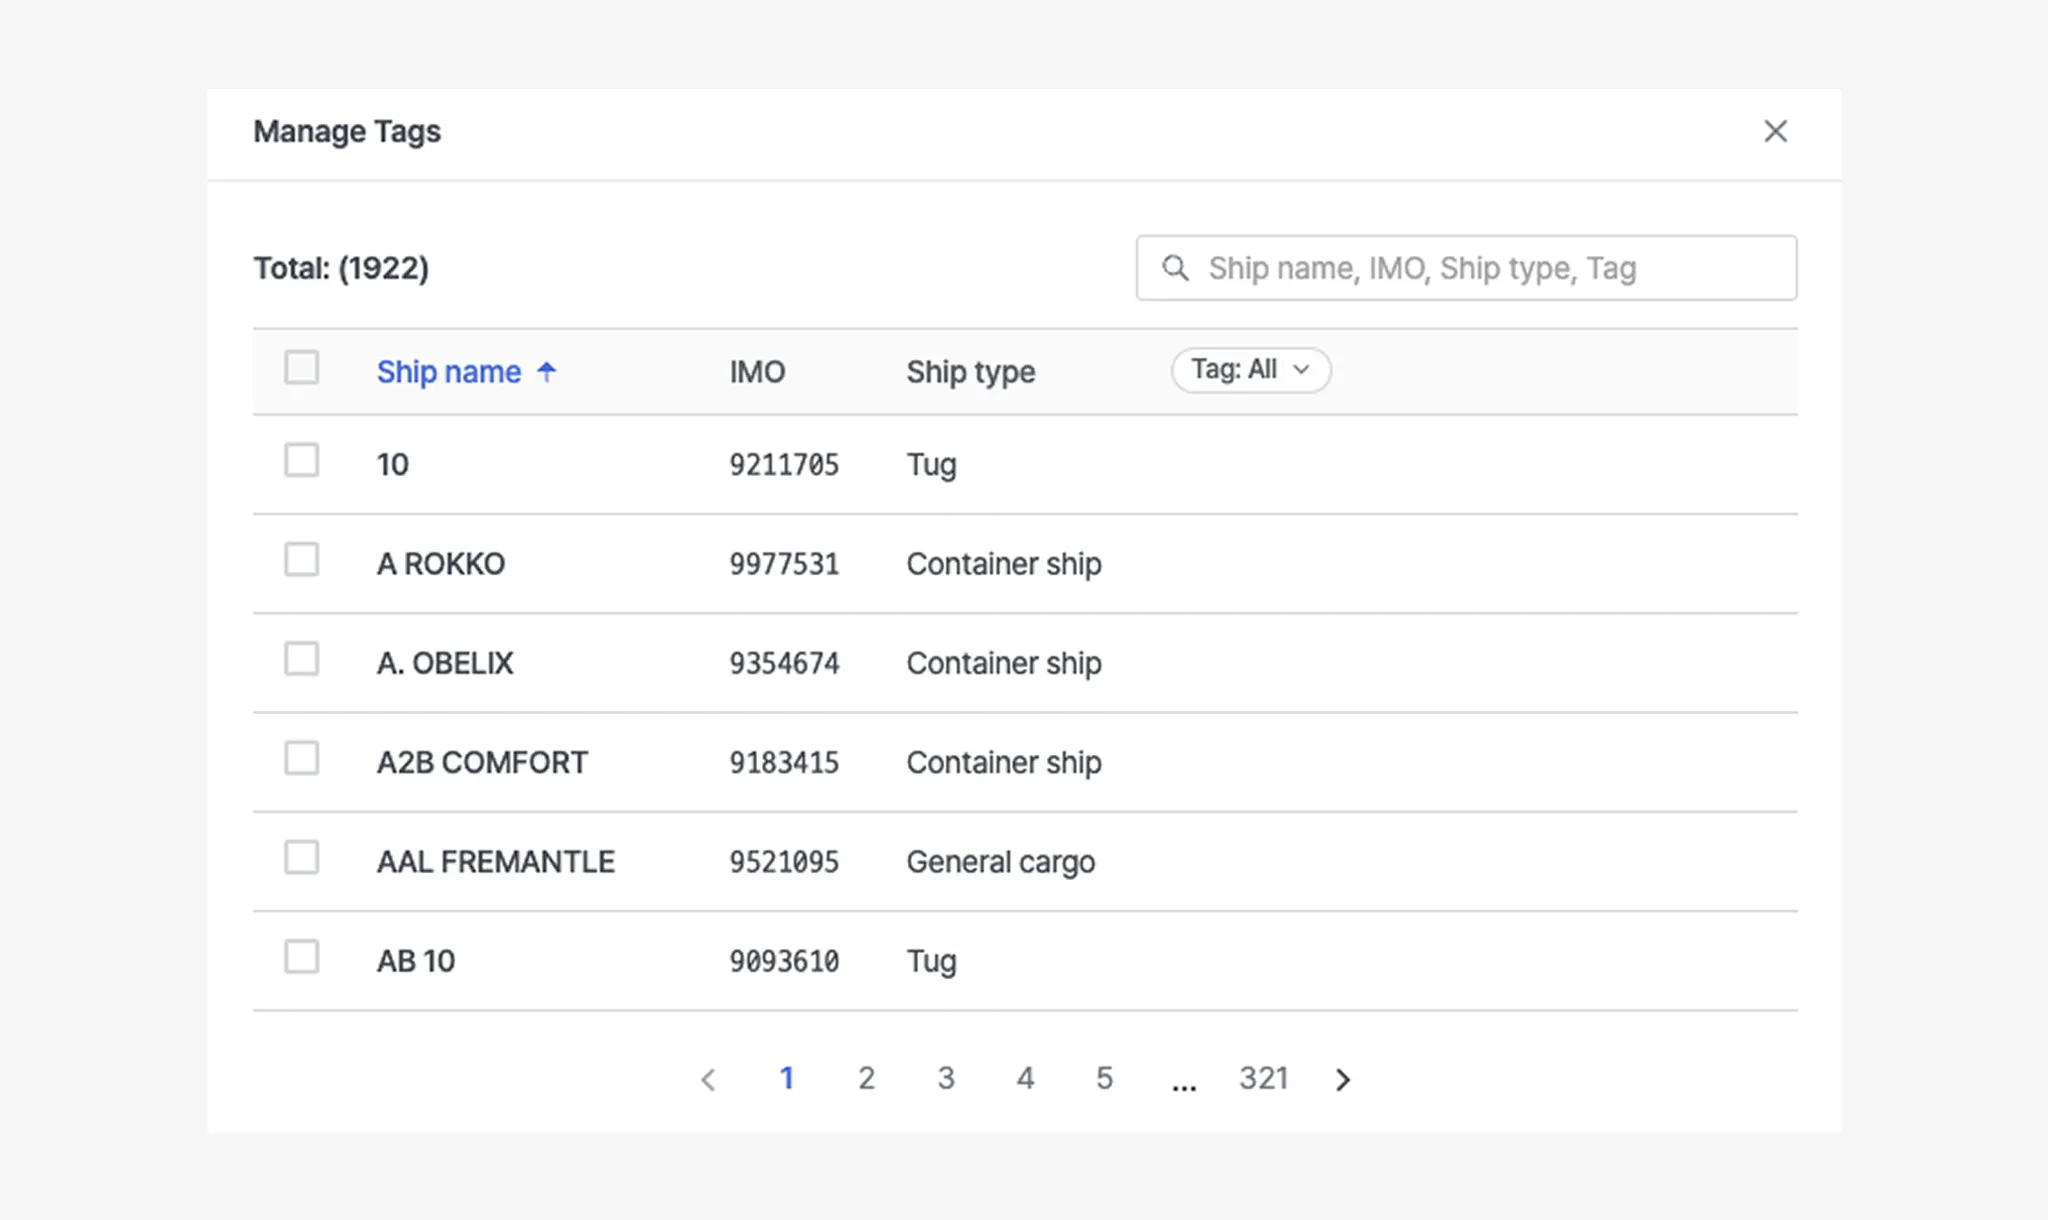Click pagination ellipsis to skip pages
2048x1220 pixels.
[x=1184, y=1082]
